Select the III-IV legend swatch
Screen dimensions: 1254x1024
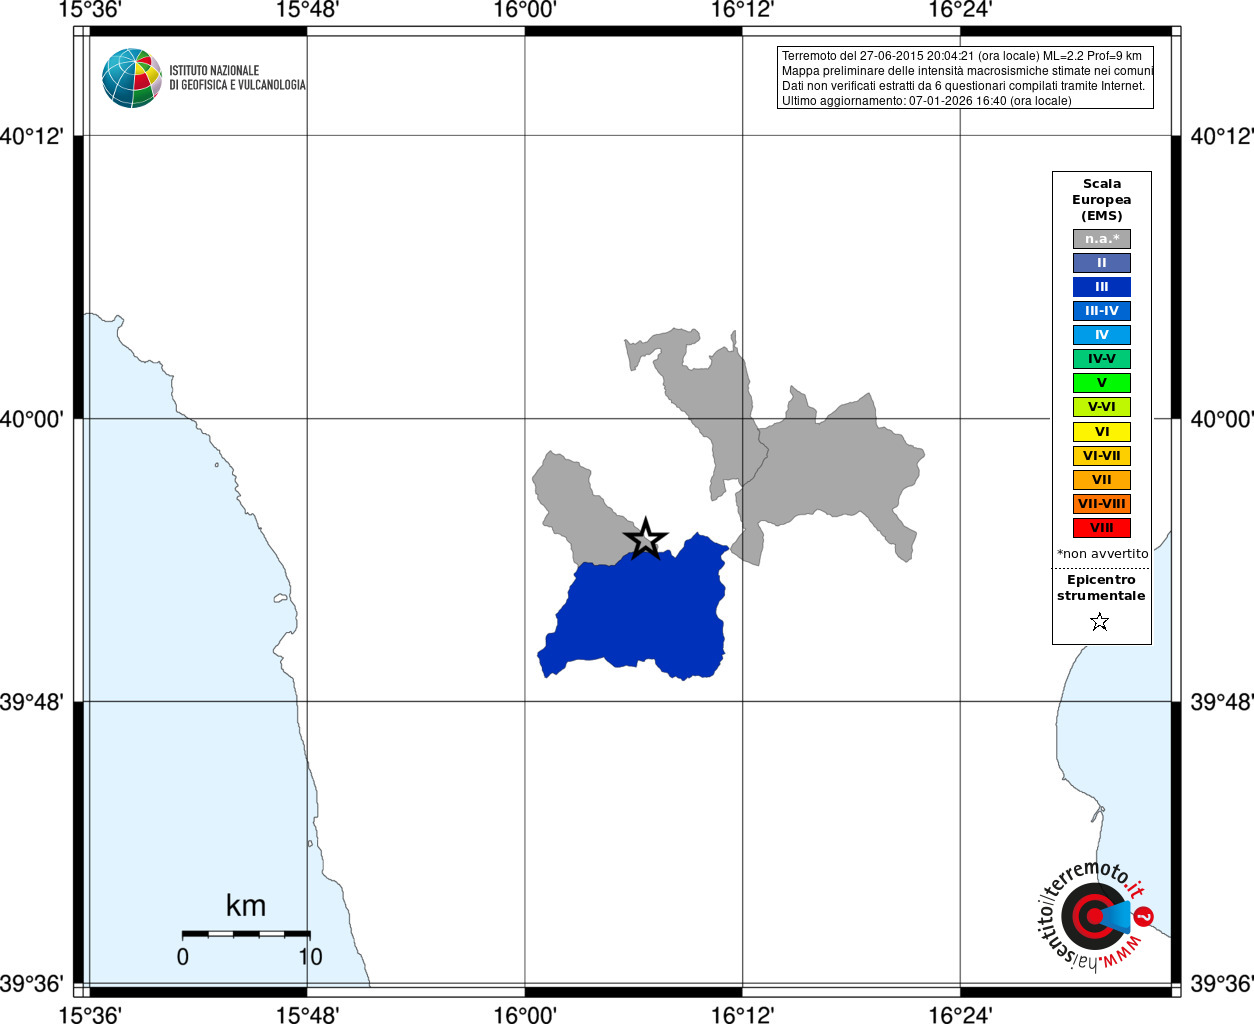1102,311
